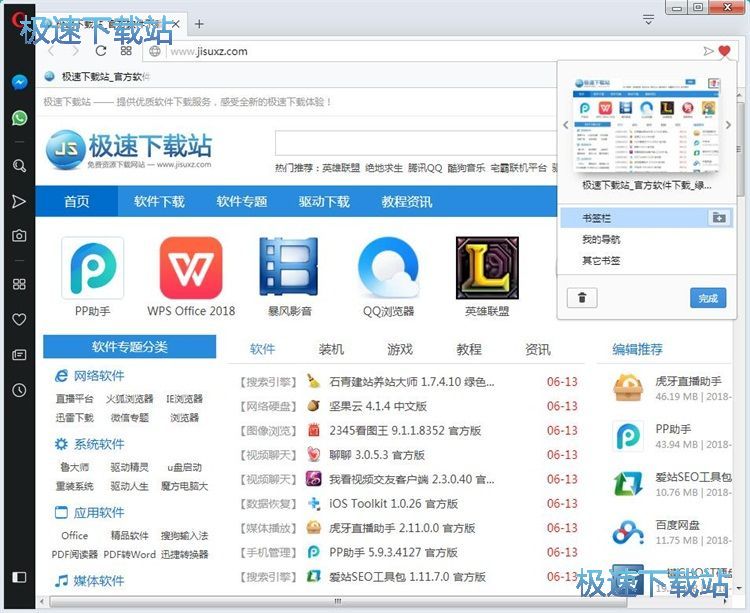Open the 教程资讯 navigation tab

(x=407, y=201)
